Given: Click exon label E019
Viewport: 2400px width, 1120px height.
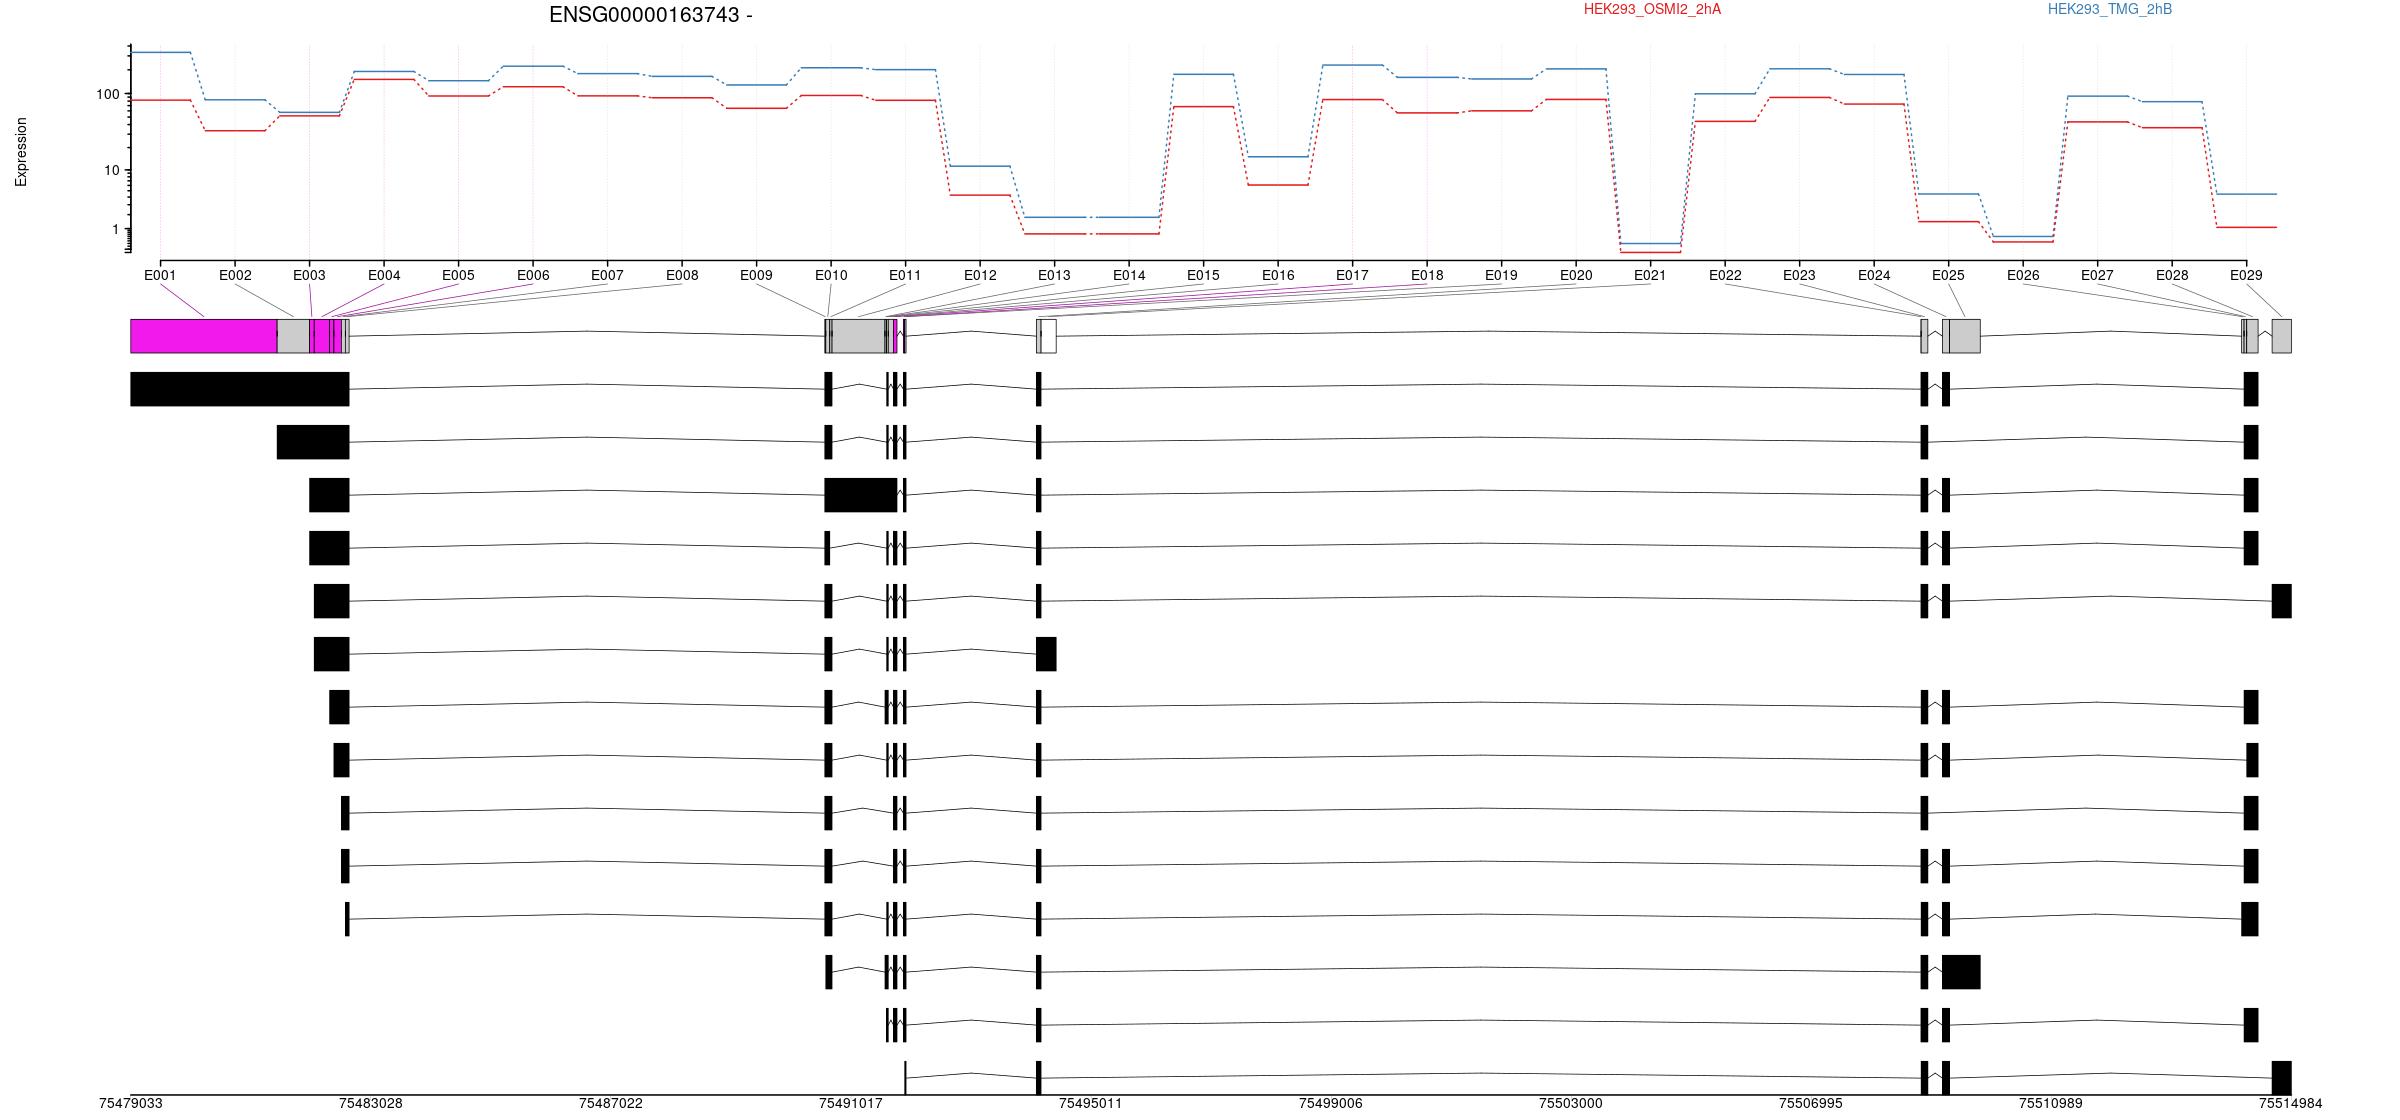Looking at the screenshot, I should (x=1501, y=275).
